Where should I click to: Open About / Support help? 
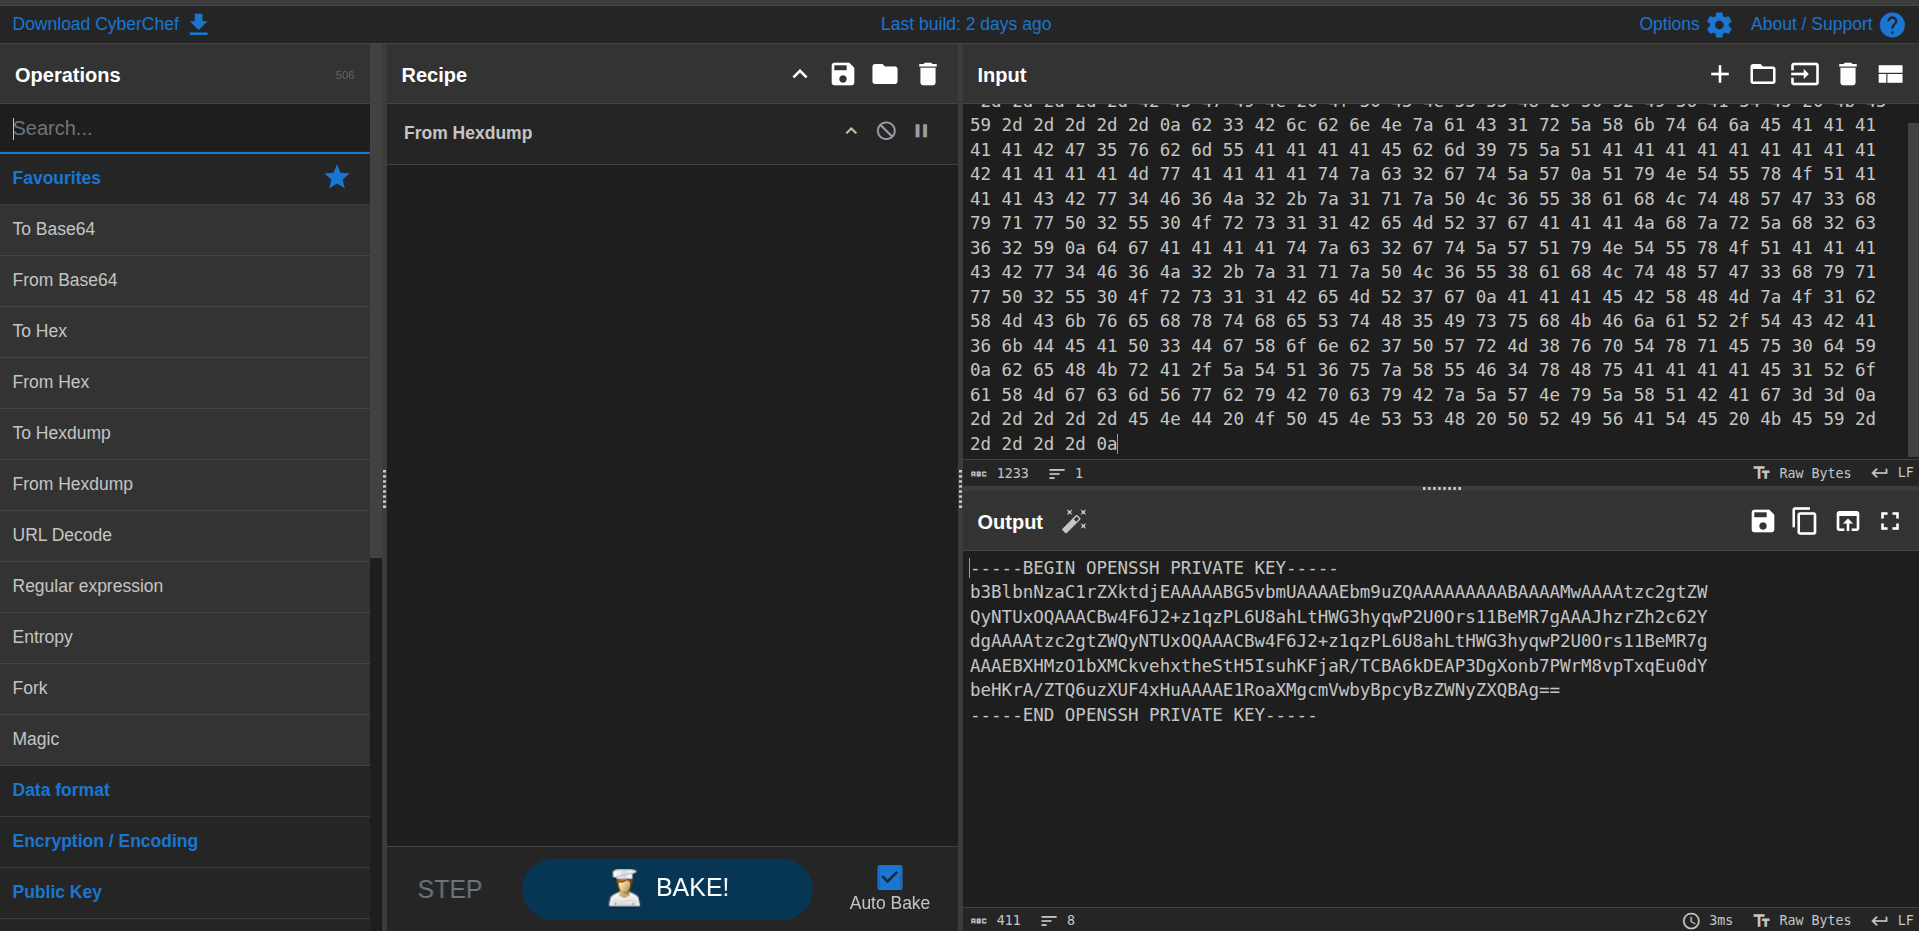pos(1827,24)
